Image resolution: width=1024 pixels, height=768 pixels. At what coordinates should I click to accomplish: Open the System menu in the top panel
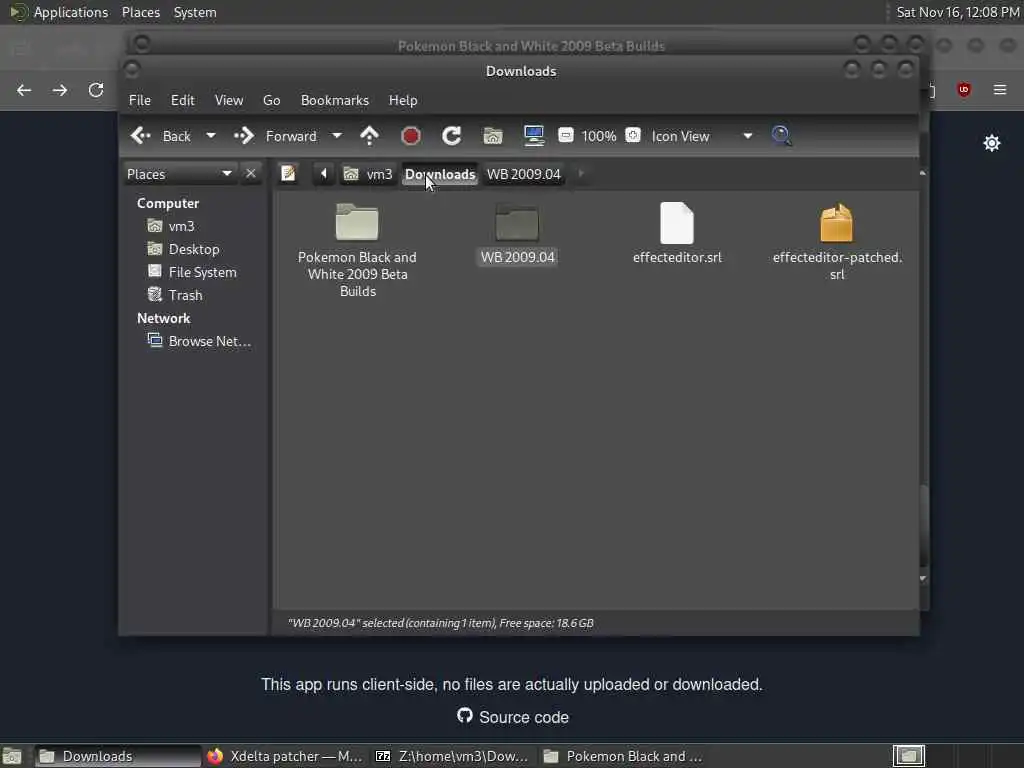click(x=195, y=12)
